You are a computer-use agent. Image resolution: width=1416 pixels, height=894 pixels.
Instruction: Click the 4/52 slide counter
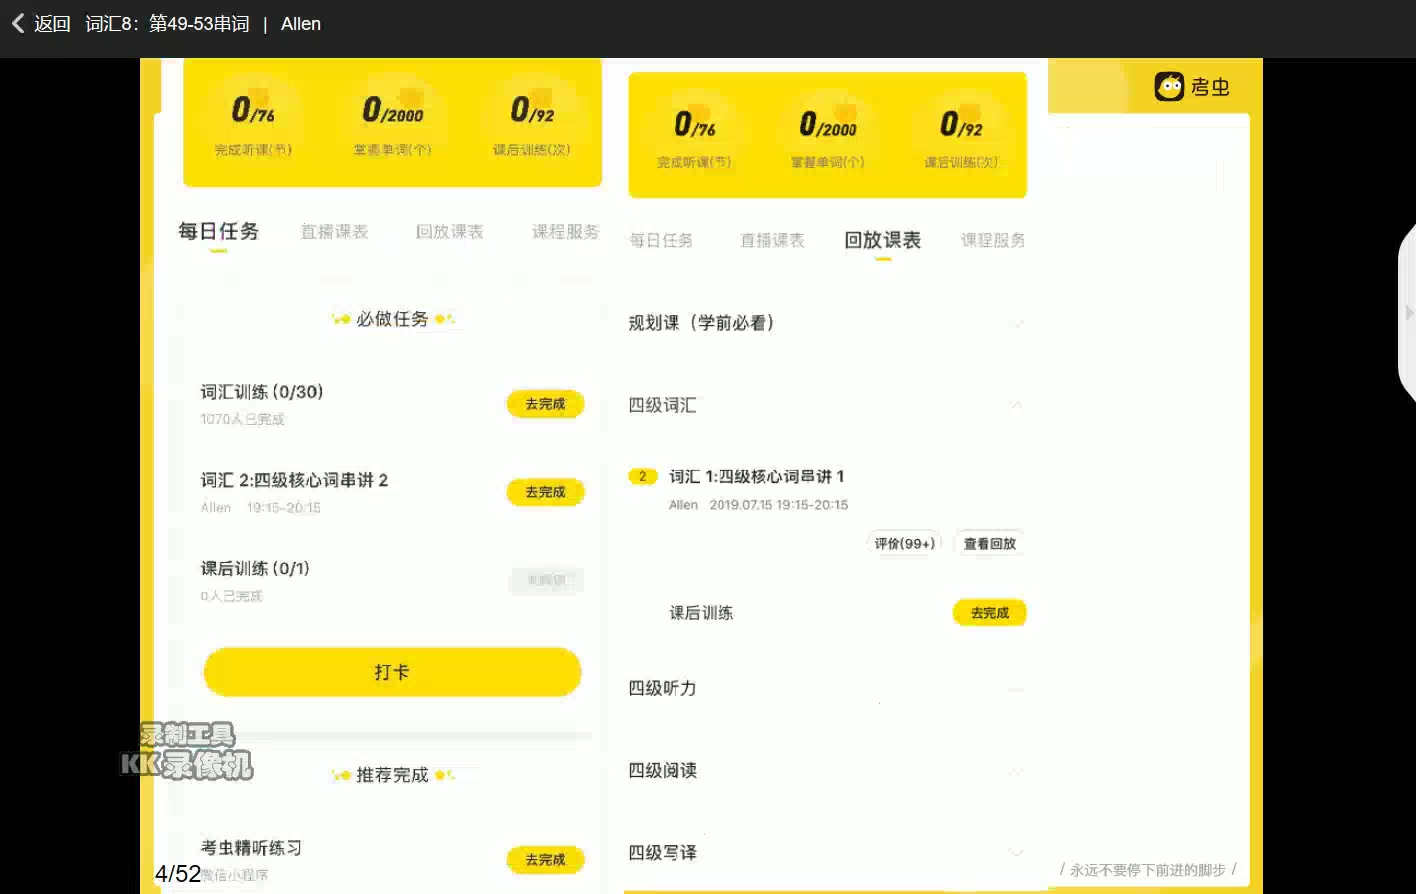click(178, 874)
